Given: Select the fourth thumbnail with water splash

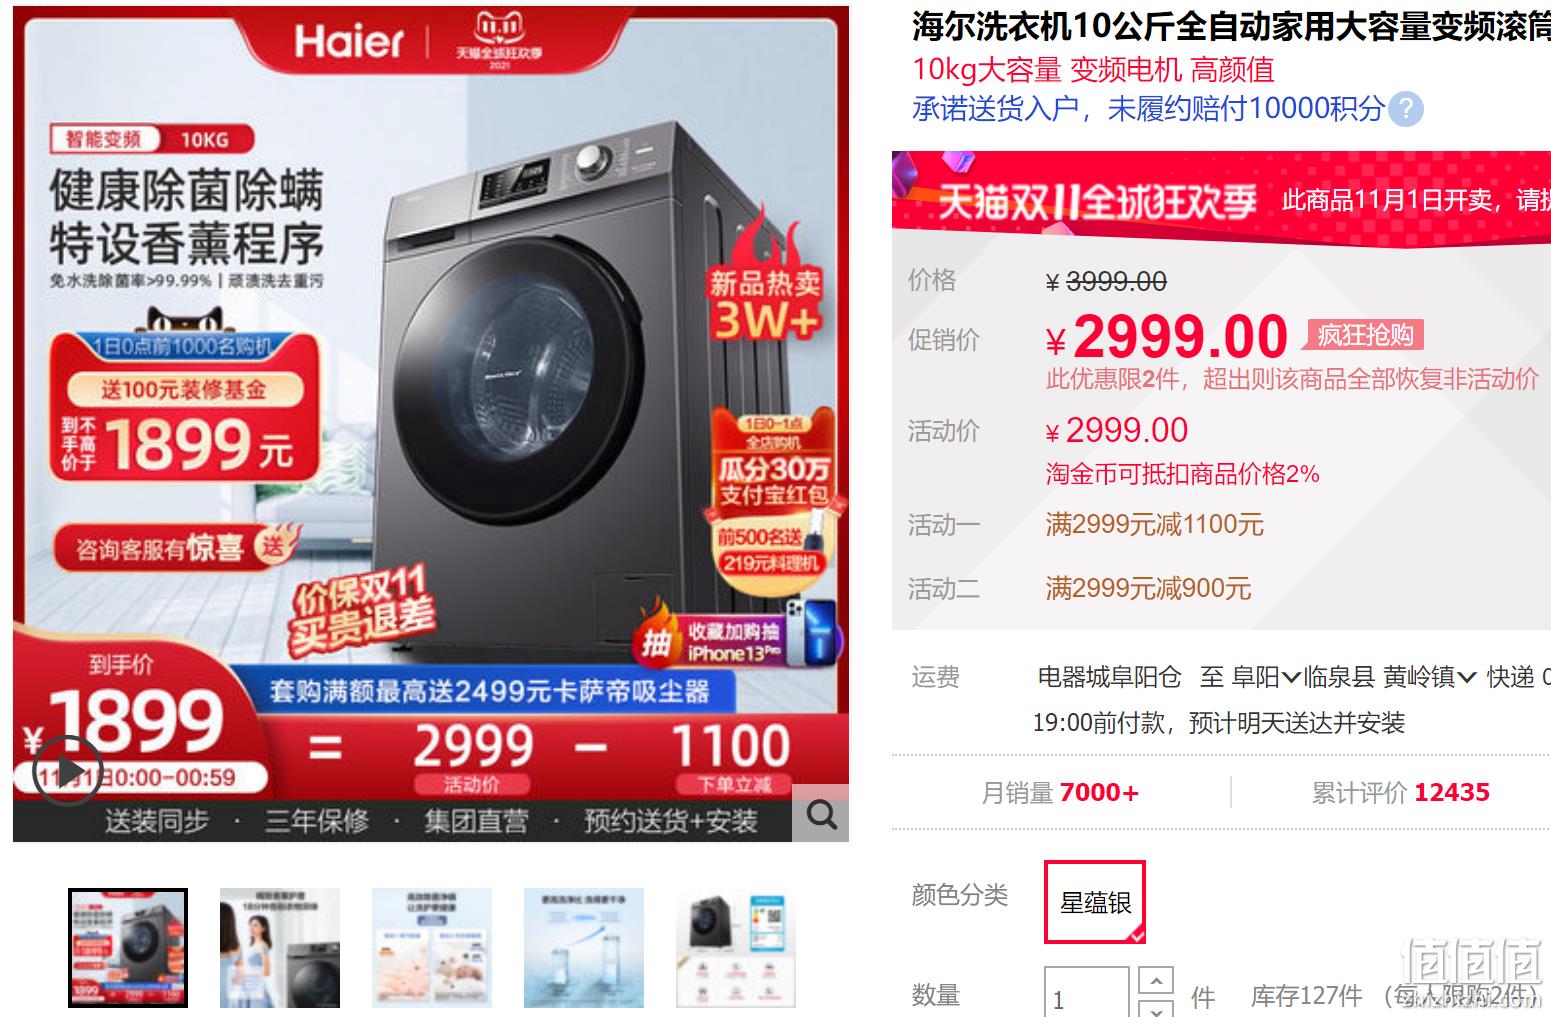Looking at the screenshot, I should pos(584,948).
